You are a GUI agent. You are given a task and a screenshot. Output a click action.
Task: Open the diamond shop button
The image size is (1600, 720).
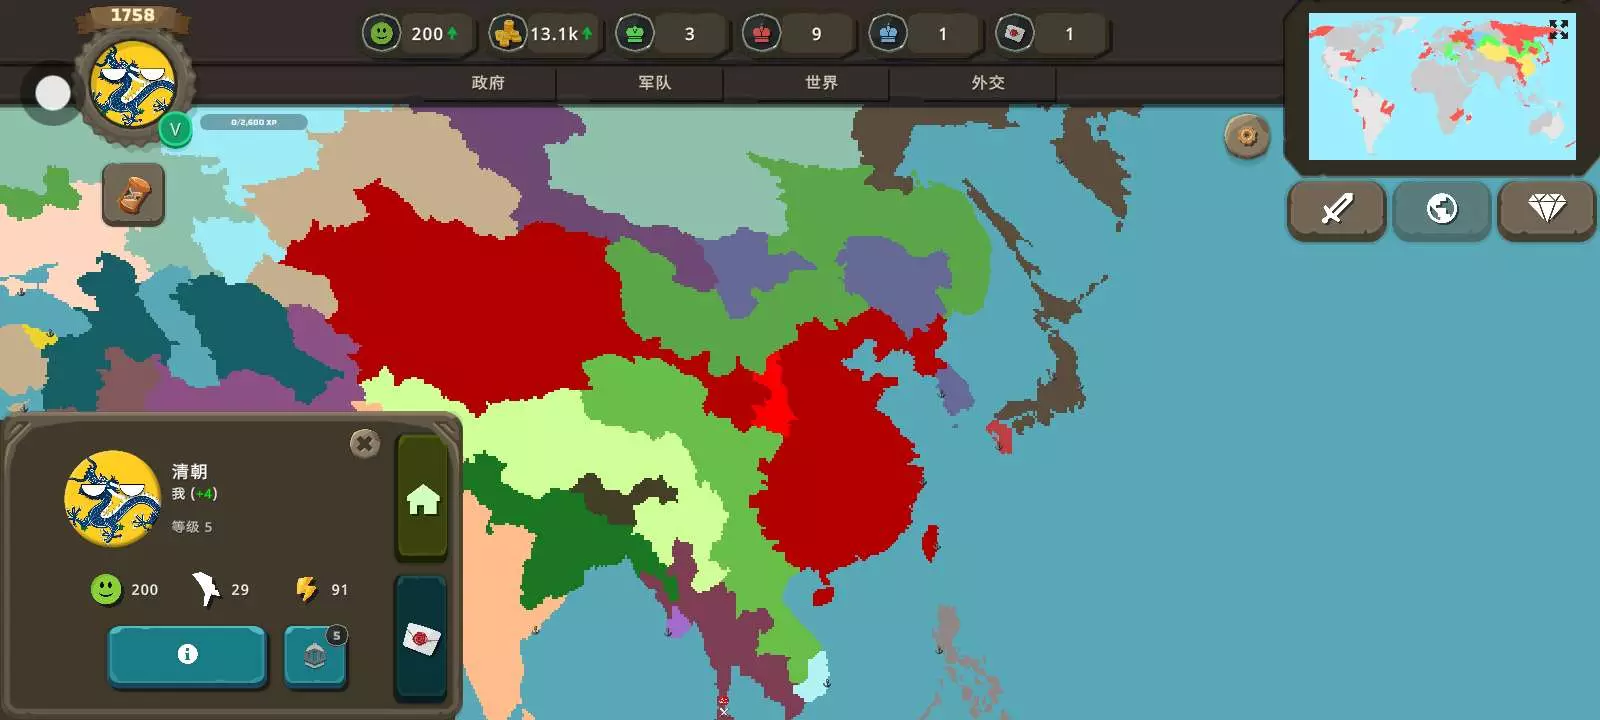(1547, 209)
